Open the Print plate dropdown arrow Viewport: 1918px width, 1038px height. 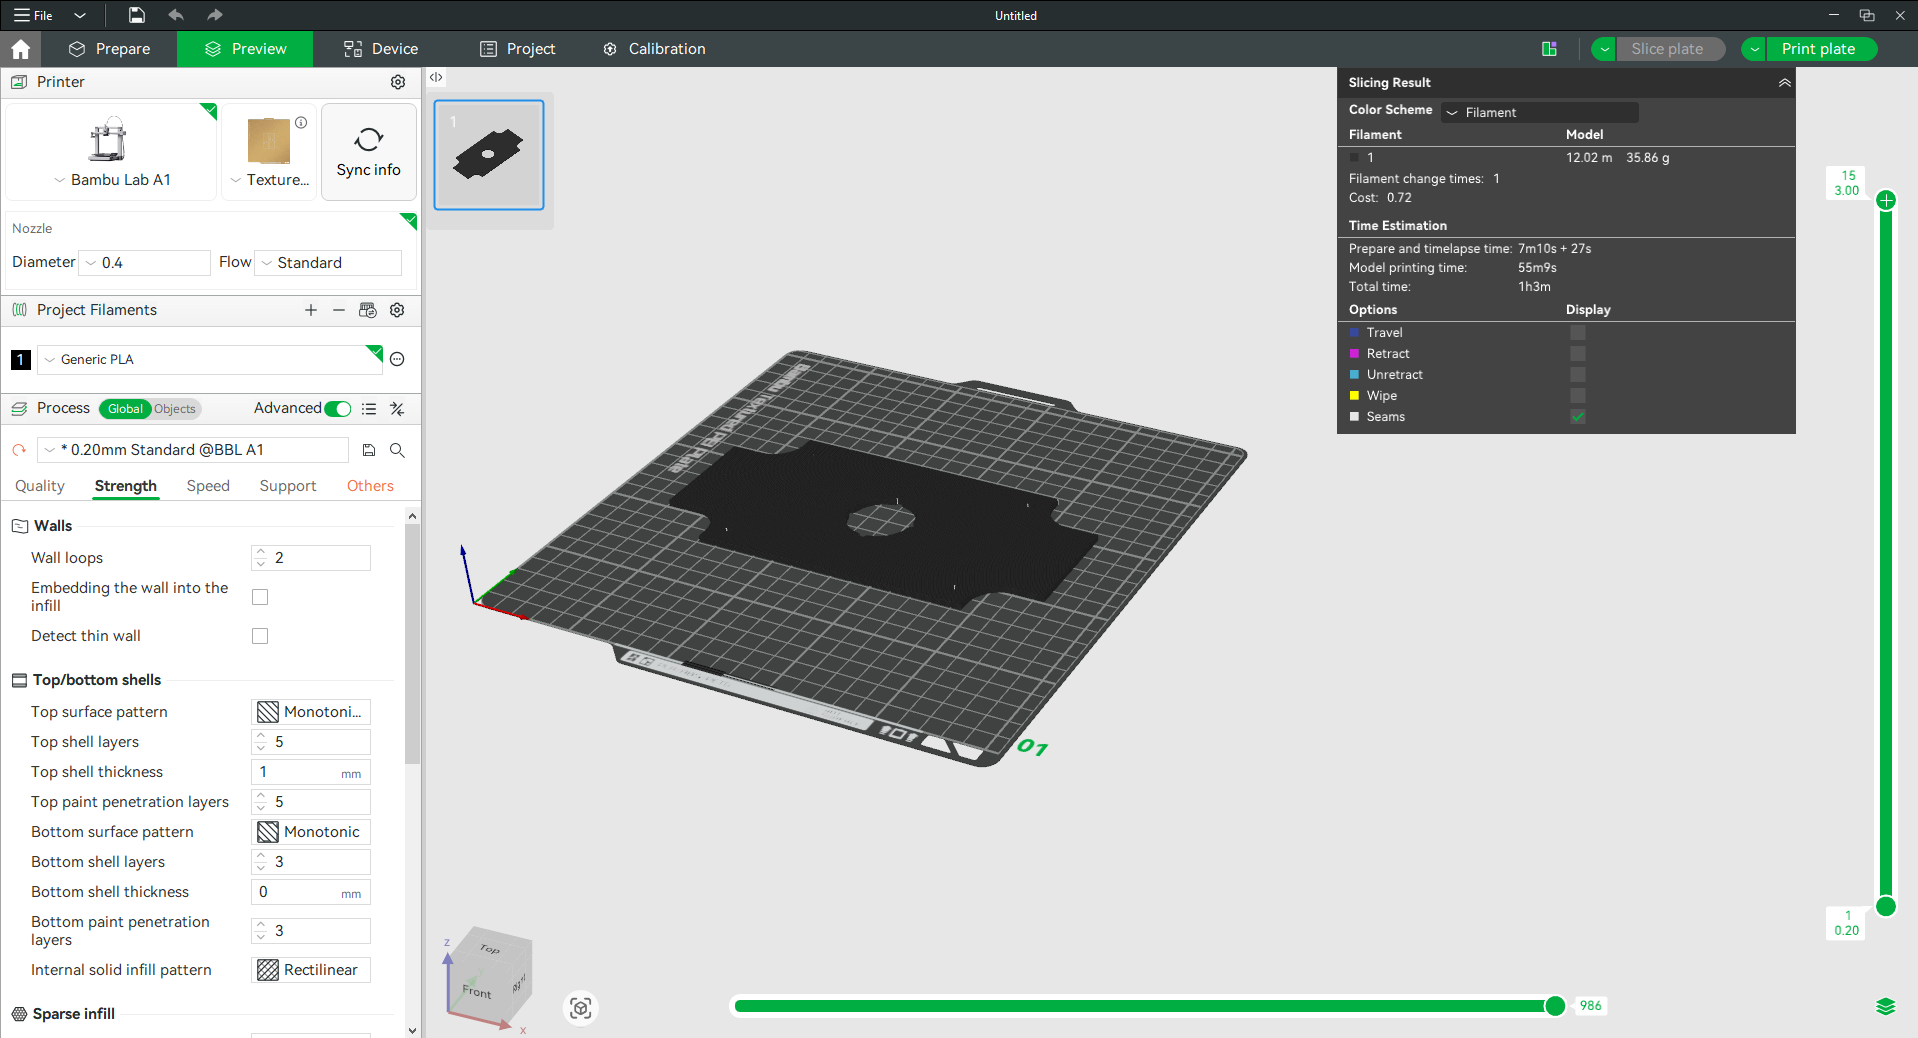[1755, 49]
